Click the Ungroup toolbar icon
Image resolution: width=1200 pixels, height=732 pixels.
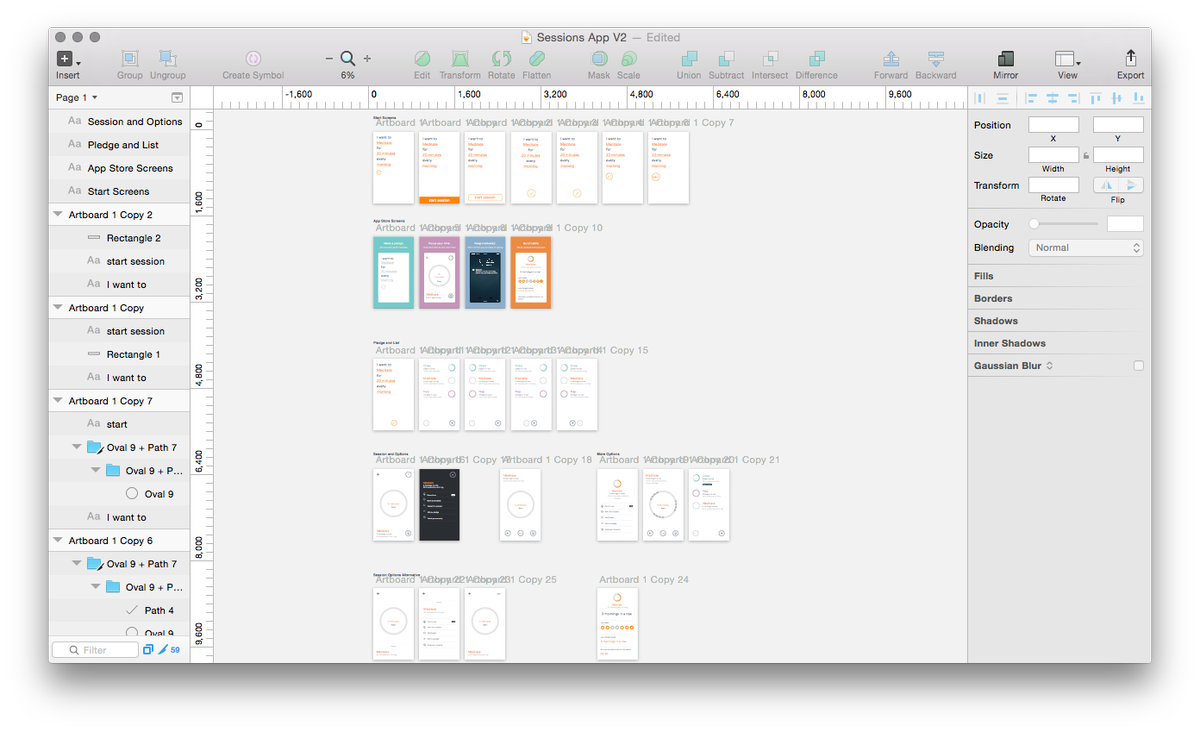click(x=168, y=60)
